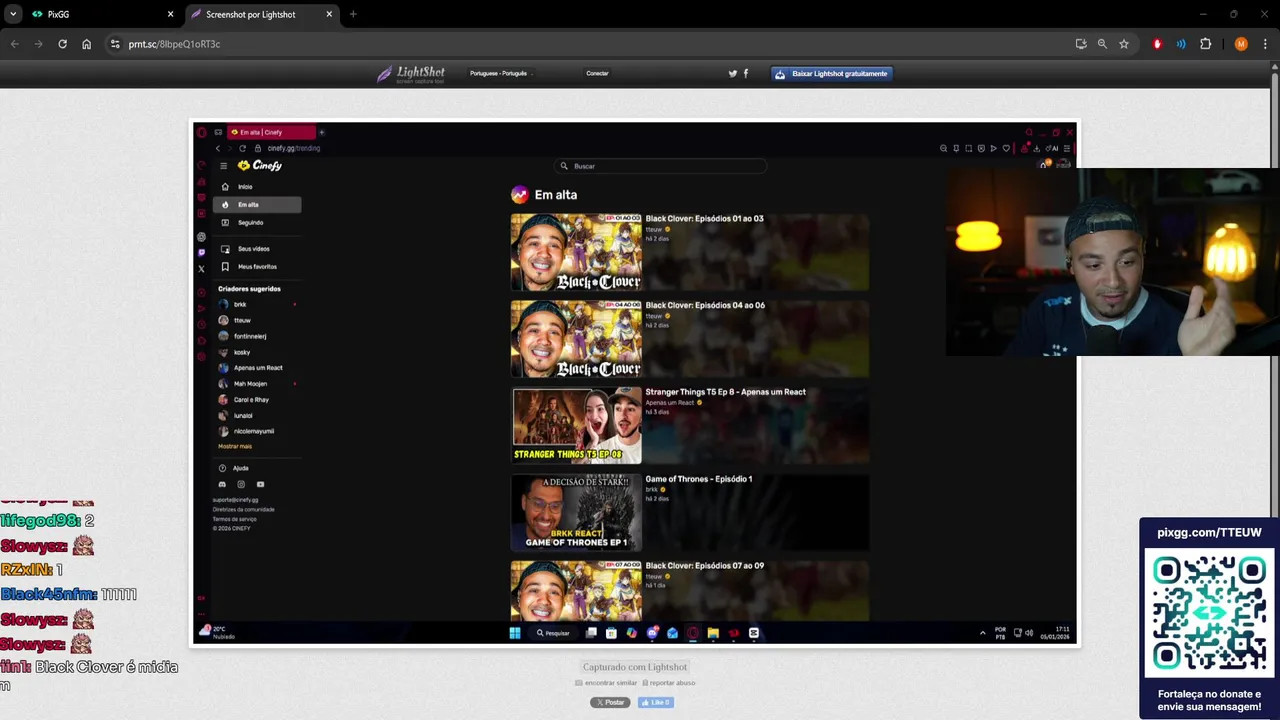Select Seguindo in Cinefy sidebar
The image size is (1280, 720).
[257, 223]
